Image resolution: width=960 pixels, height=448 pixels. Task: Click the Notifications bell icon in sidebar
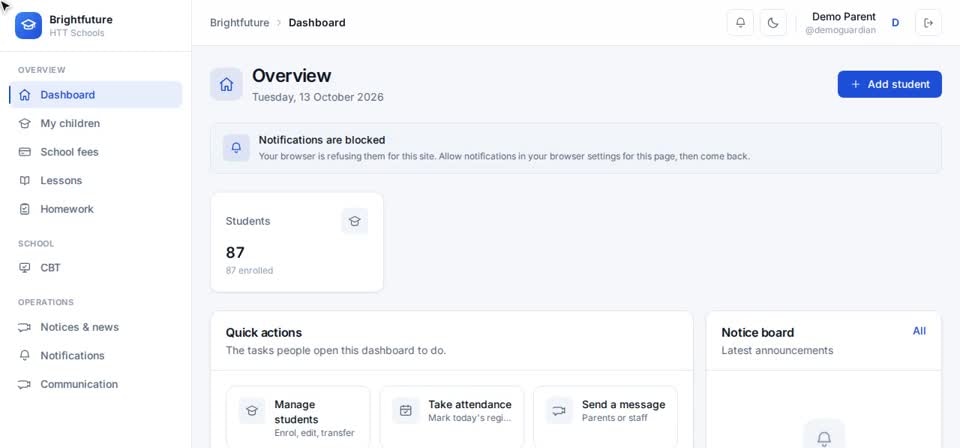click(x=24, y=356)
